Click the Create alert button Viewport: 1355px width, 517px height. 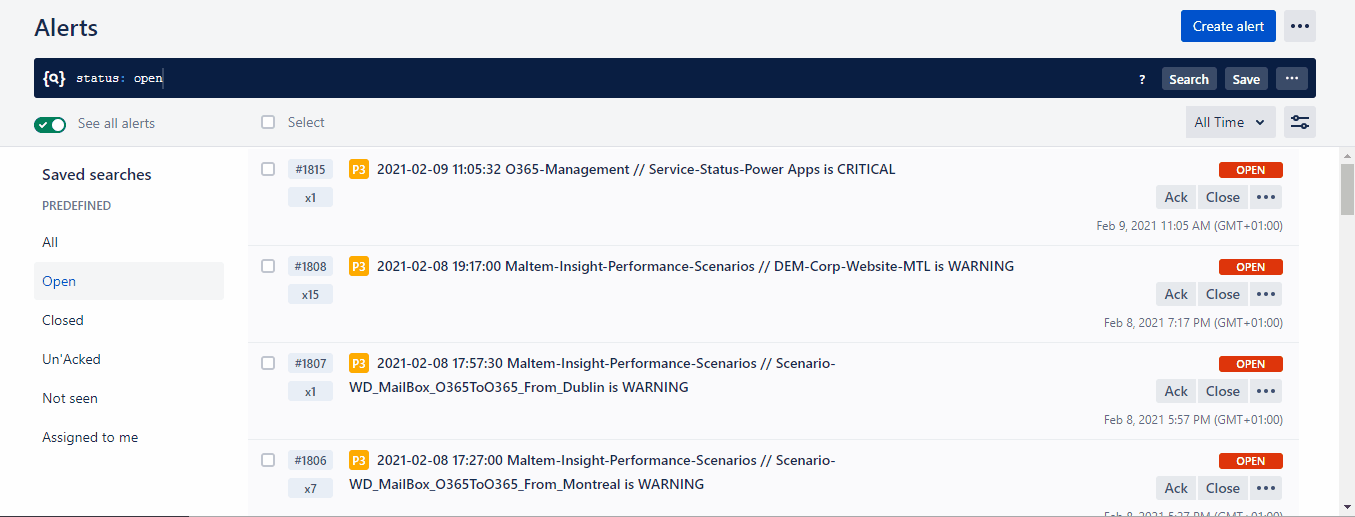[1228, 26]
